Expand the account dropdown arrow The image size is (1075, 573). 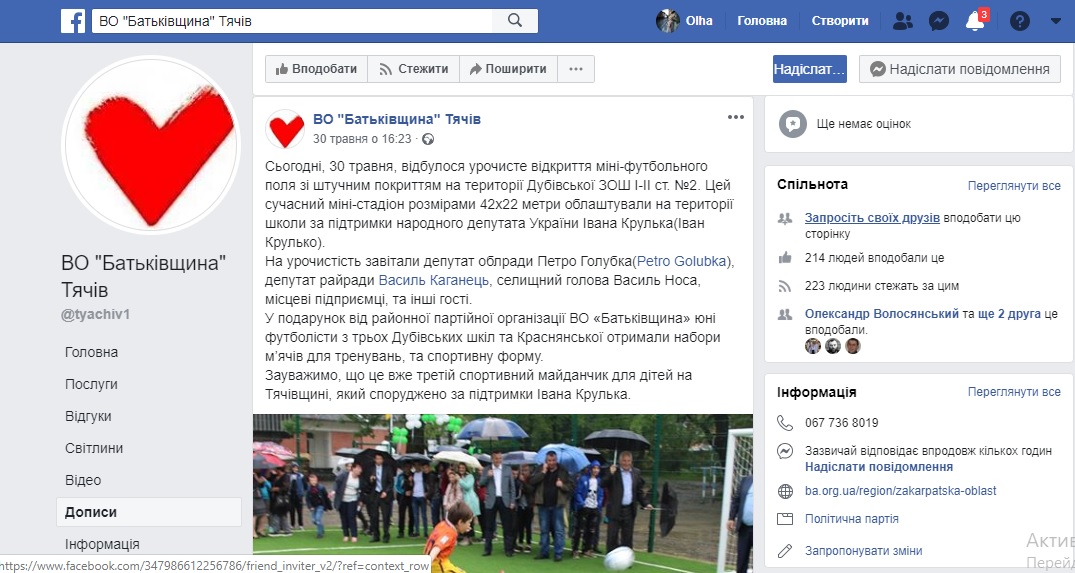pos(1056,21)
